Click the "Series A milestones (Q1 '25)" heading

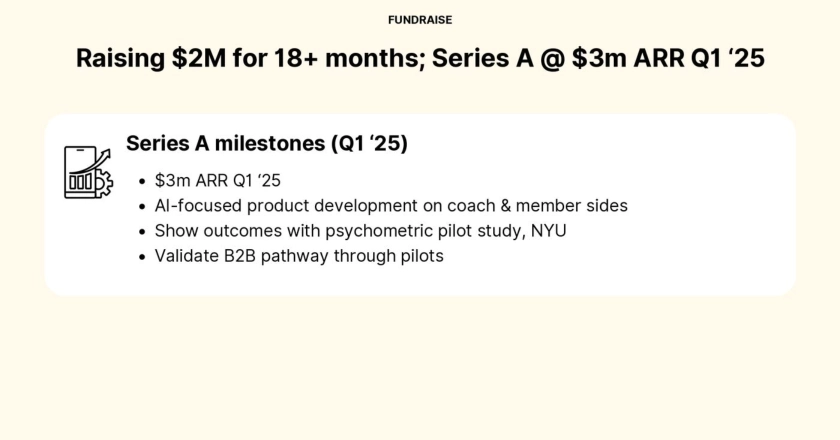click(266, 143)
